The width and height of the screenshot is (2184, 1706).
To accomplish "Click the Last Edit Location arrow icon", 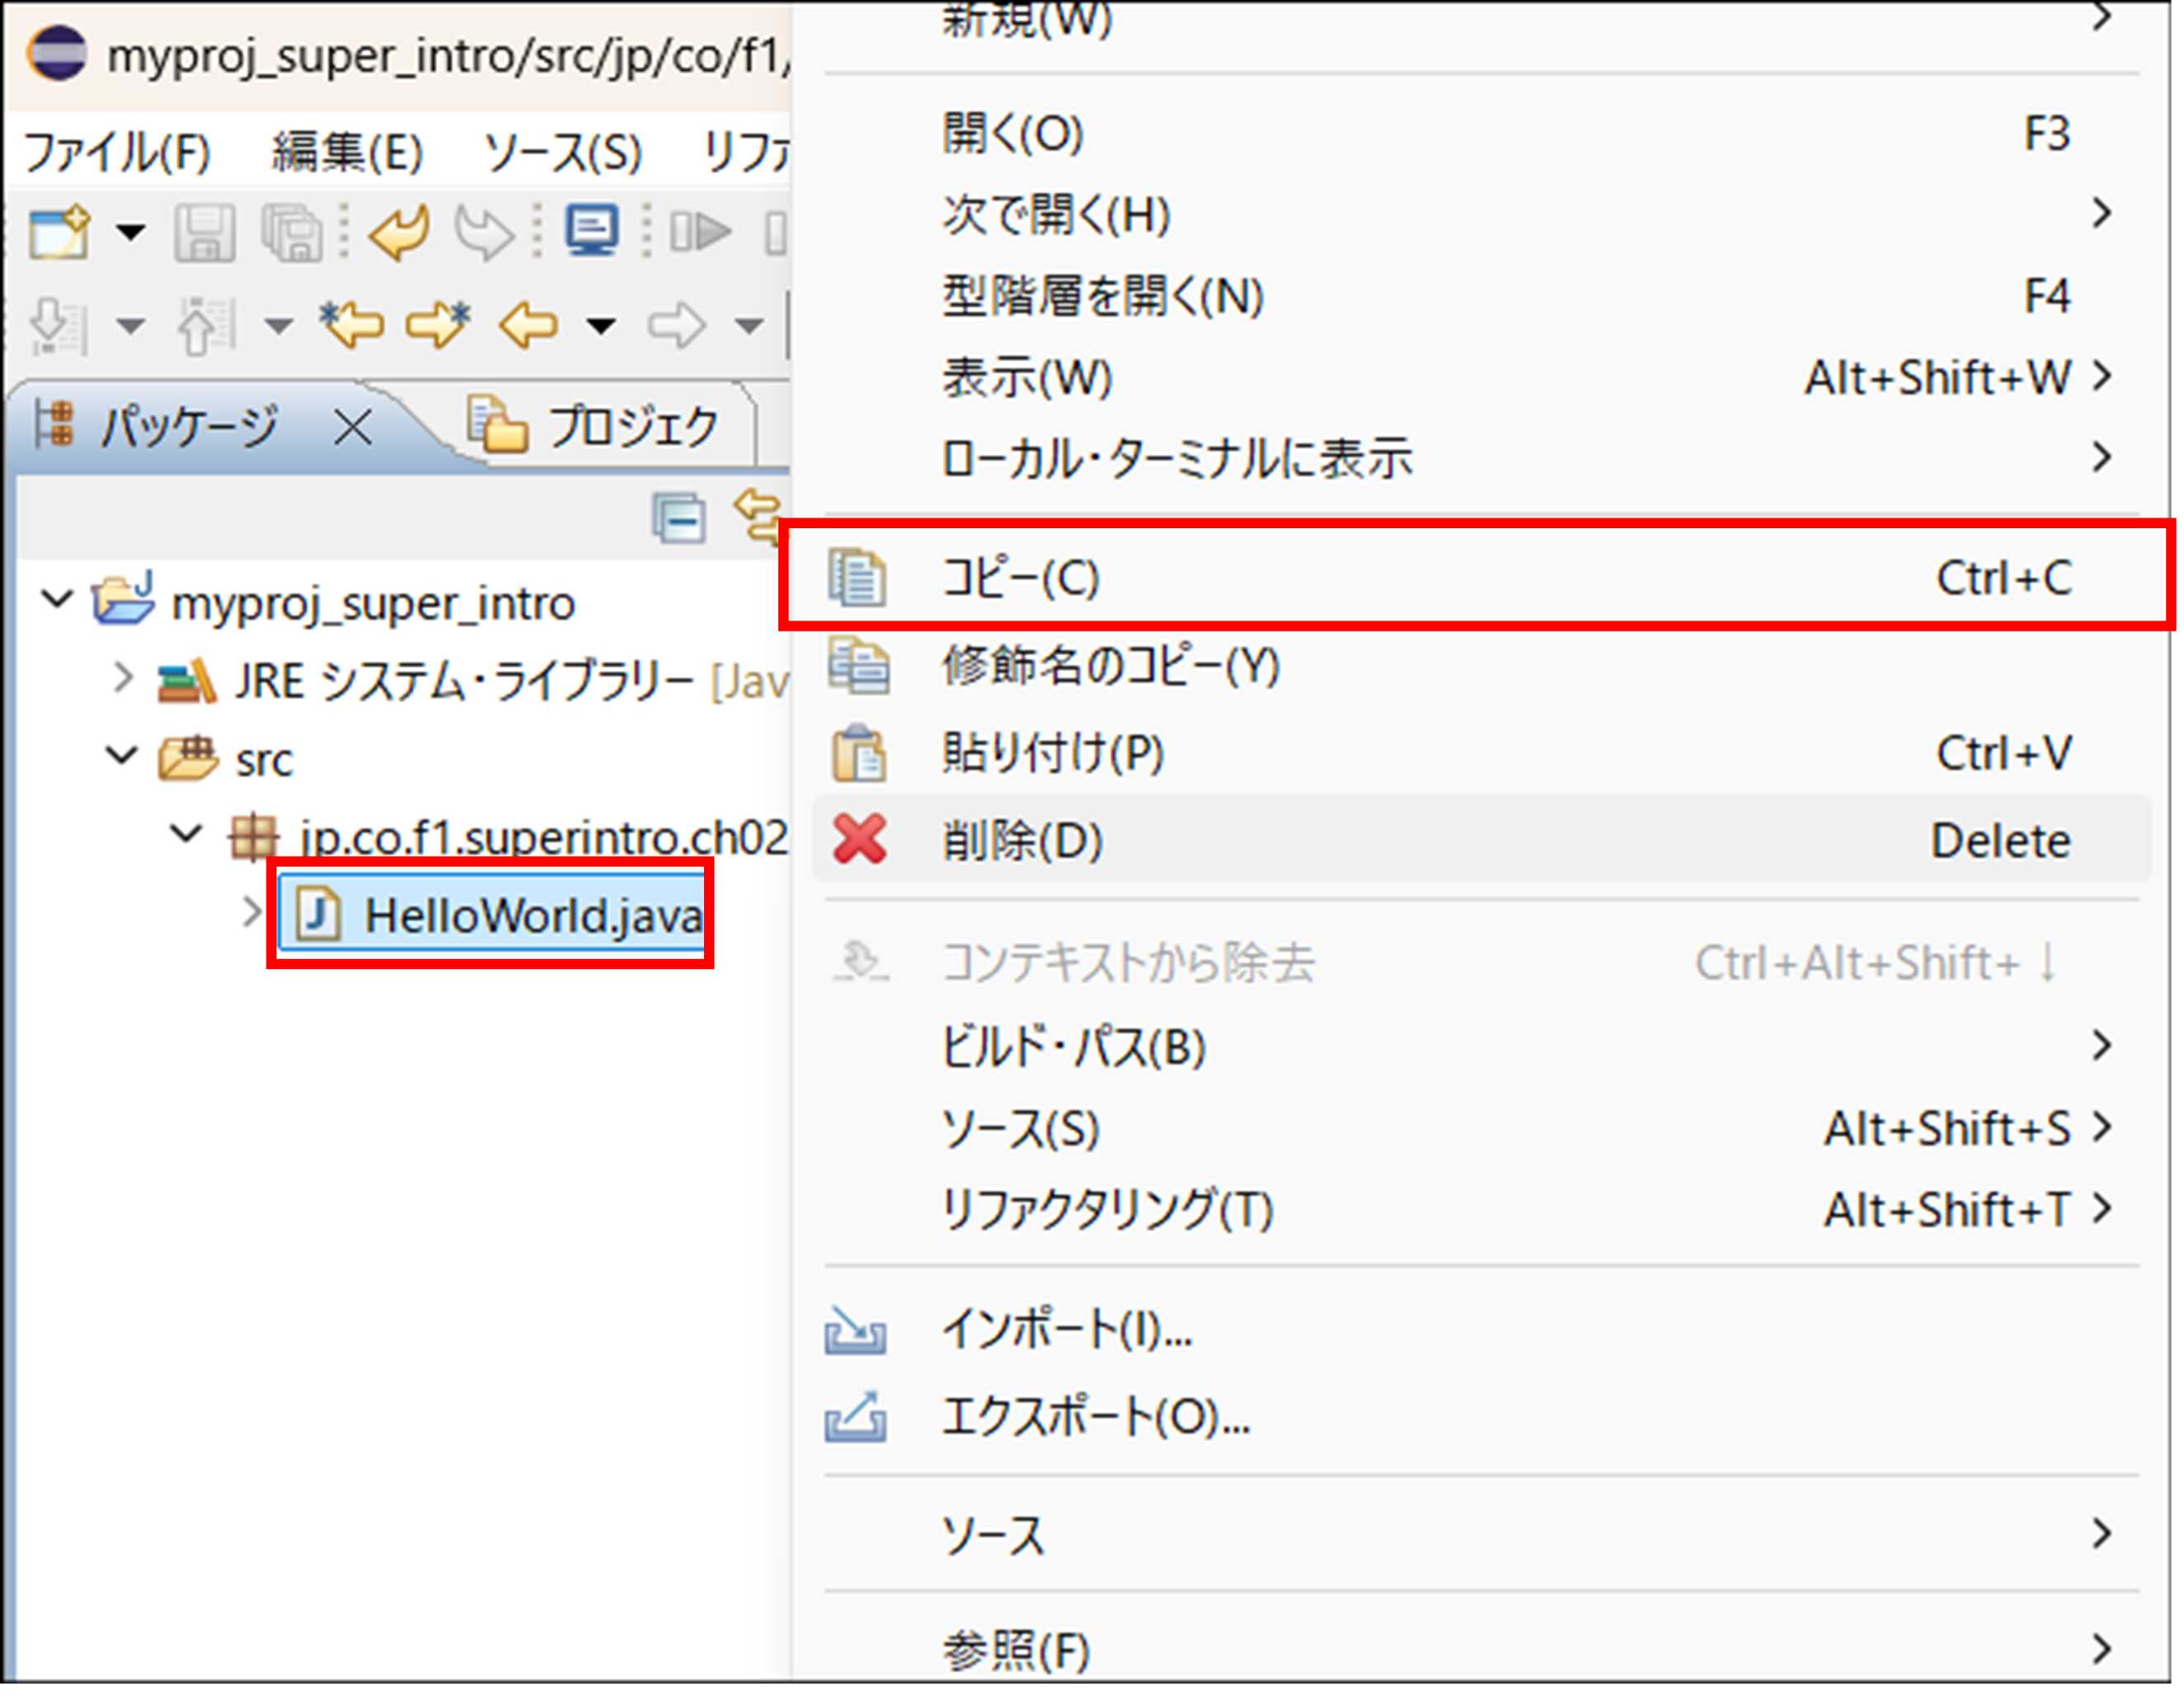I will [x=352, y=325].
